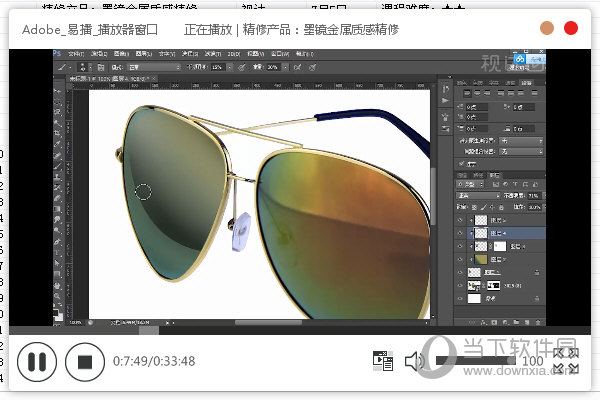This screenshot has width=600, height=400.
Task: Select the Magic Wand tool
Action: click(58, 123)
